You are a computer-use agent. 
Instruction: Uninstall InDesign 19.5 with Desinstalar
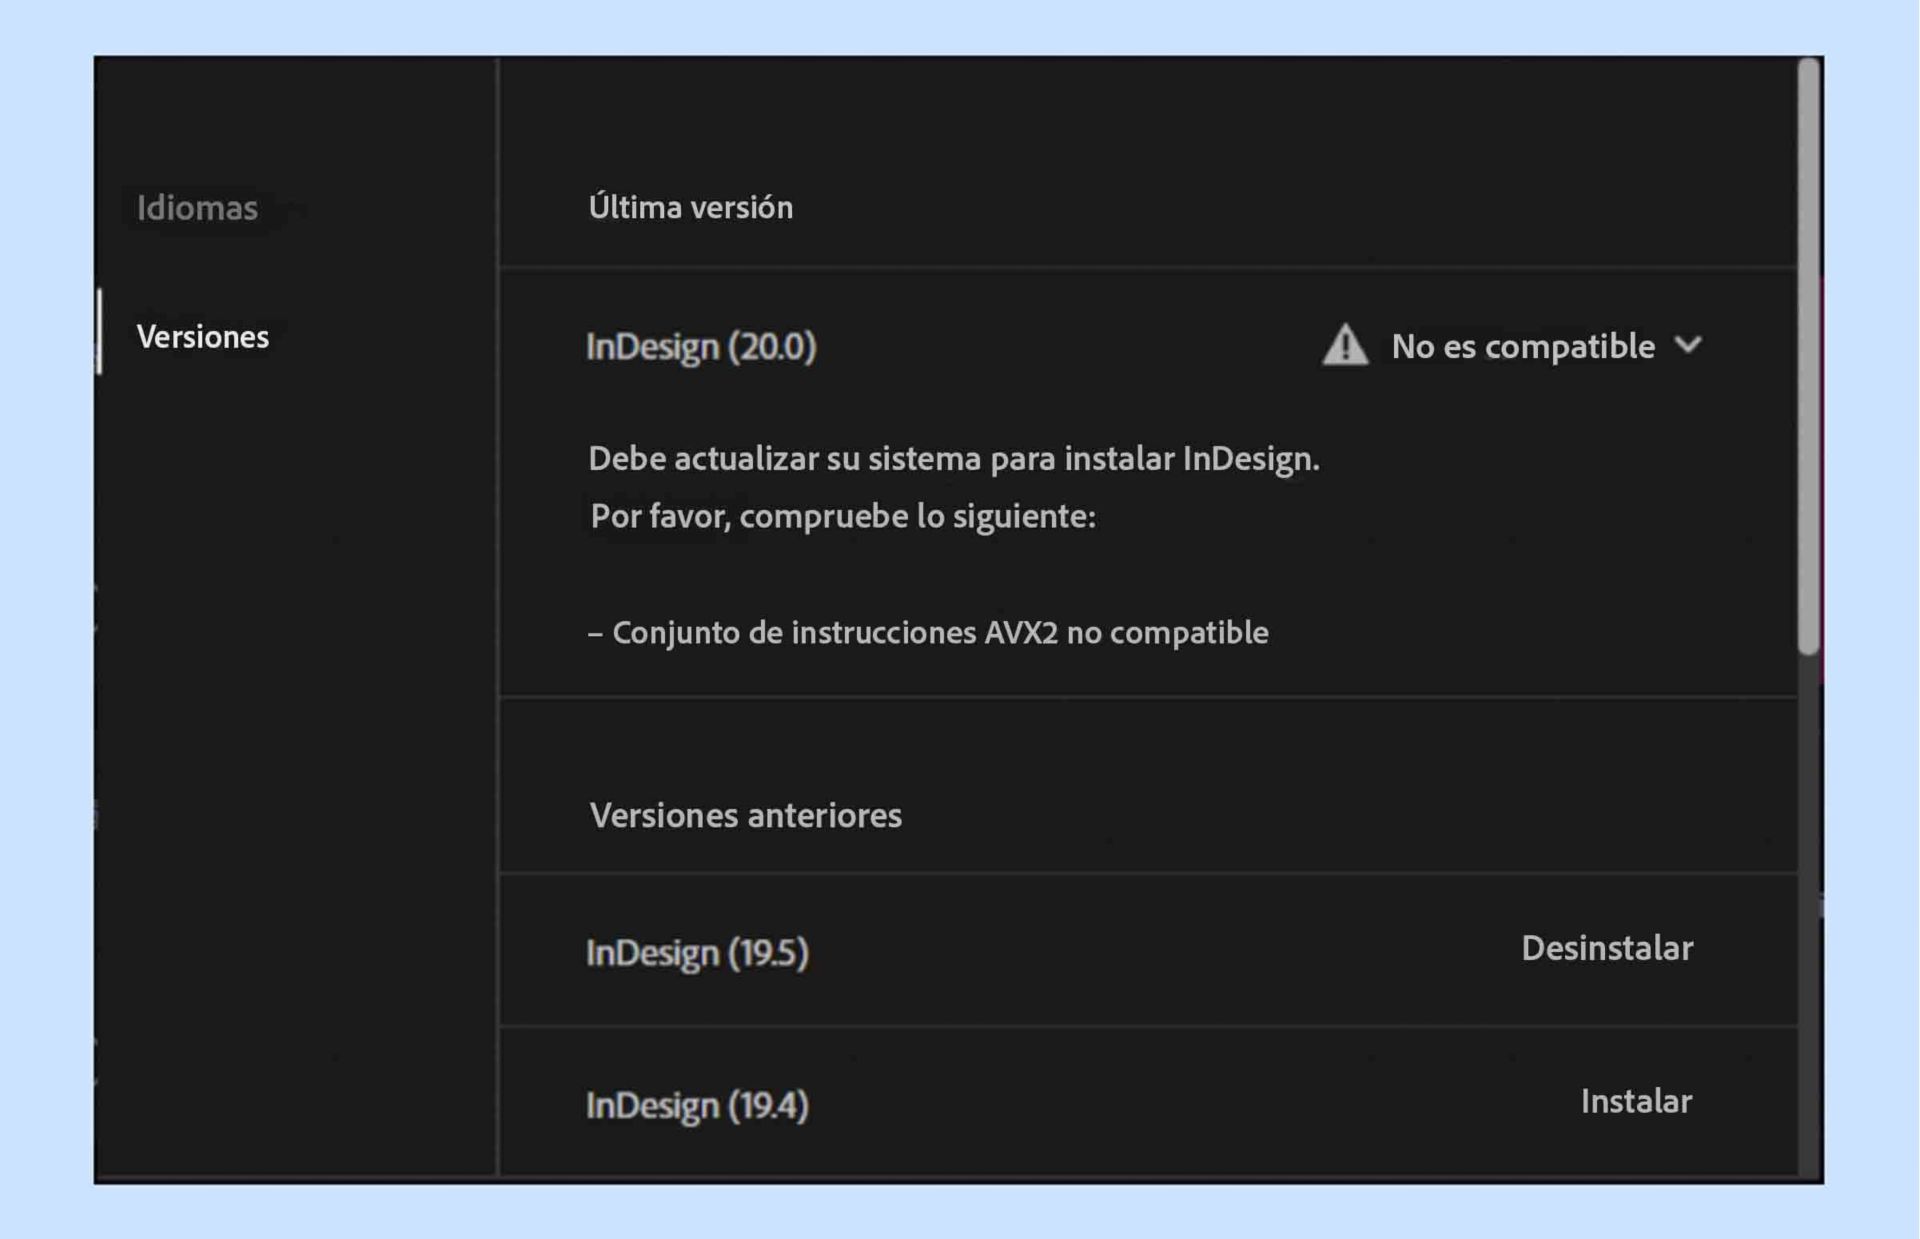pyautogui.click(x=1606, y=948)
